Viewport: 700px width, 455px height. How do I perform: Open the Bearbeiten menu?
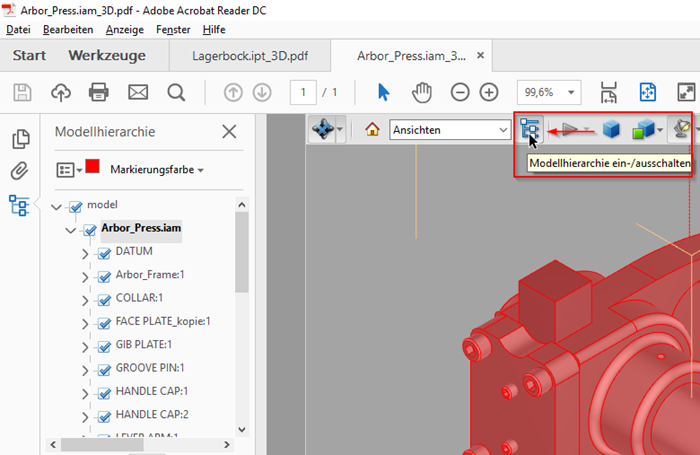[68, 29]
